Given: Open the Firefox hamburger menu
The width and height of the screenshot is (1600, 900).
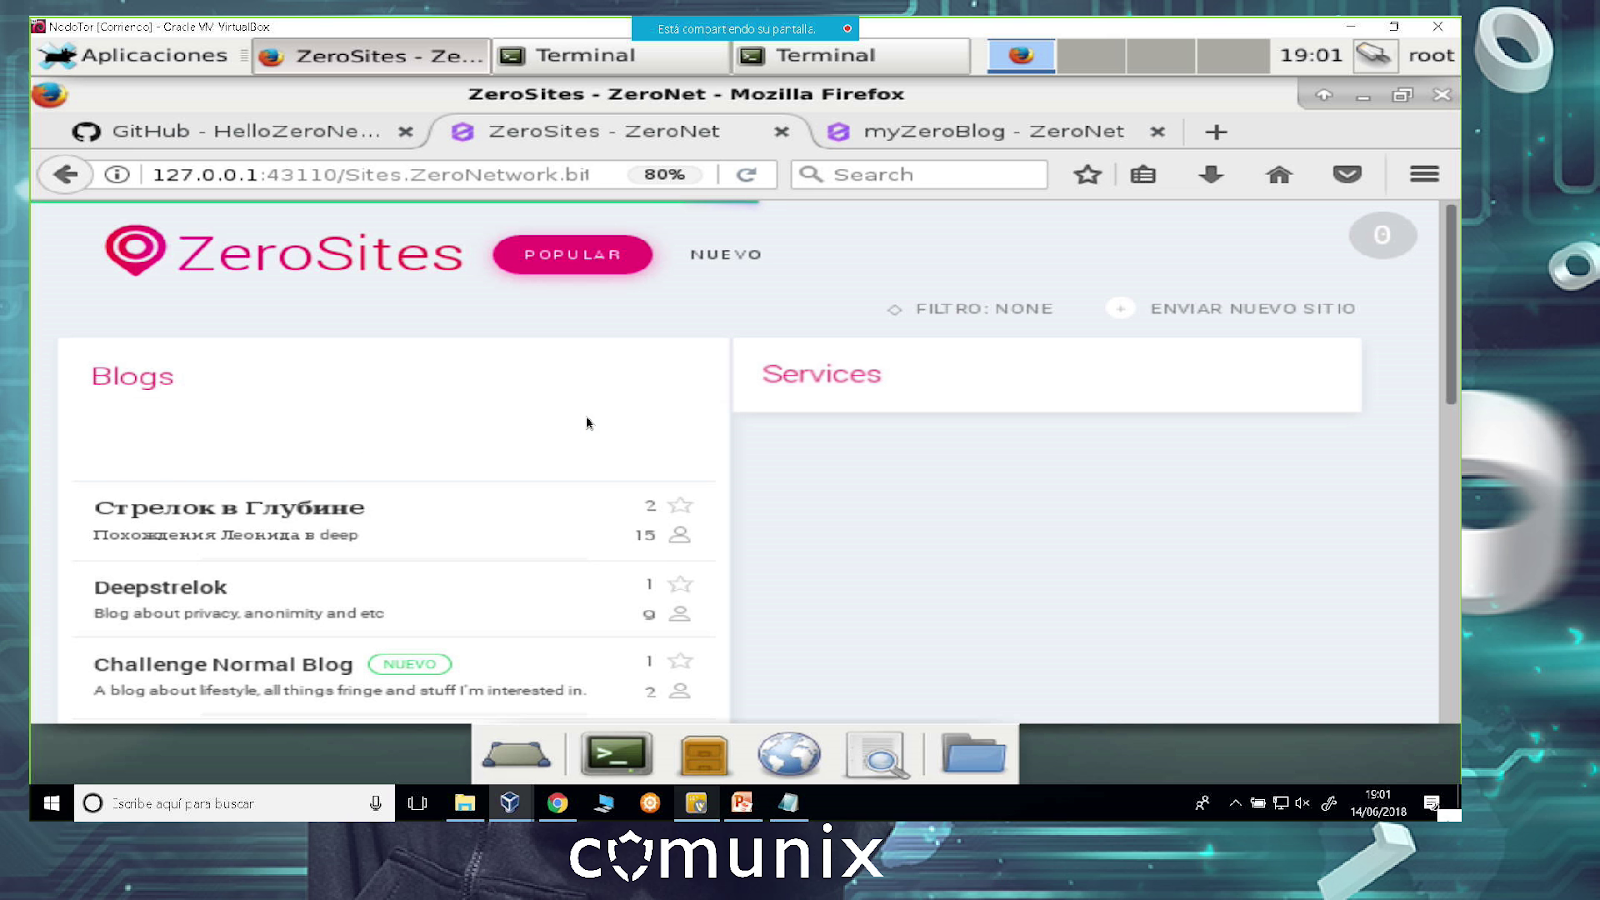Looking at the screenshot, I should click(x=1424, y=175).
